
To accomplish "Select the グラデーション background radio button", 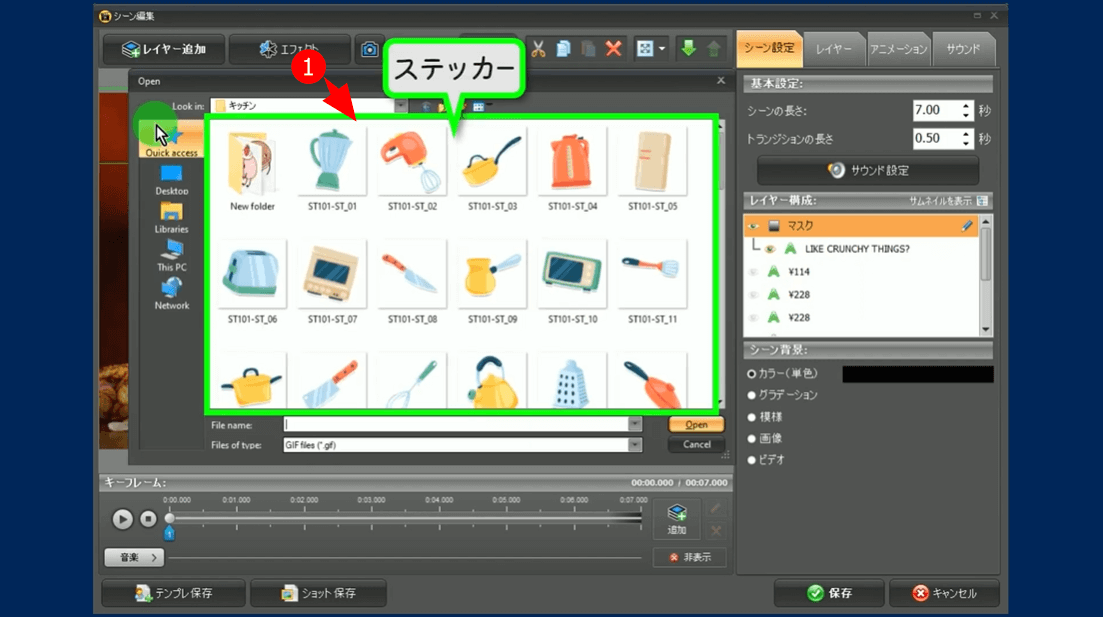I will coord(752,395).
